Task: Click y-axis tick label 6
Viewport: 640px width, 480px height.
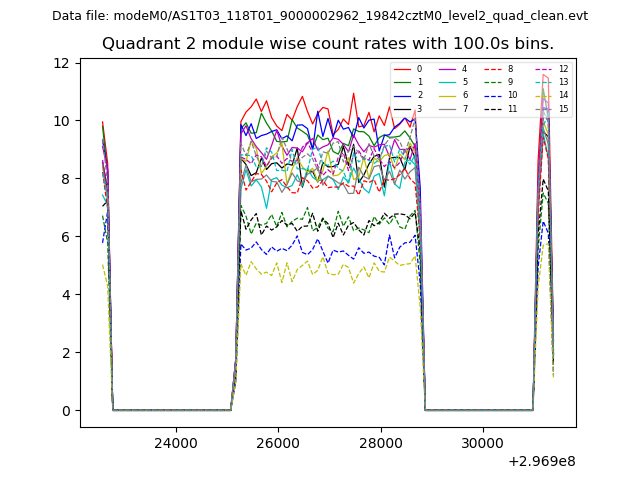Action: (65, 237)
